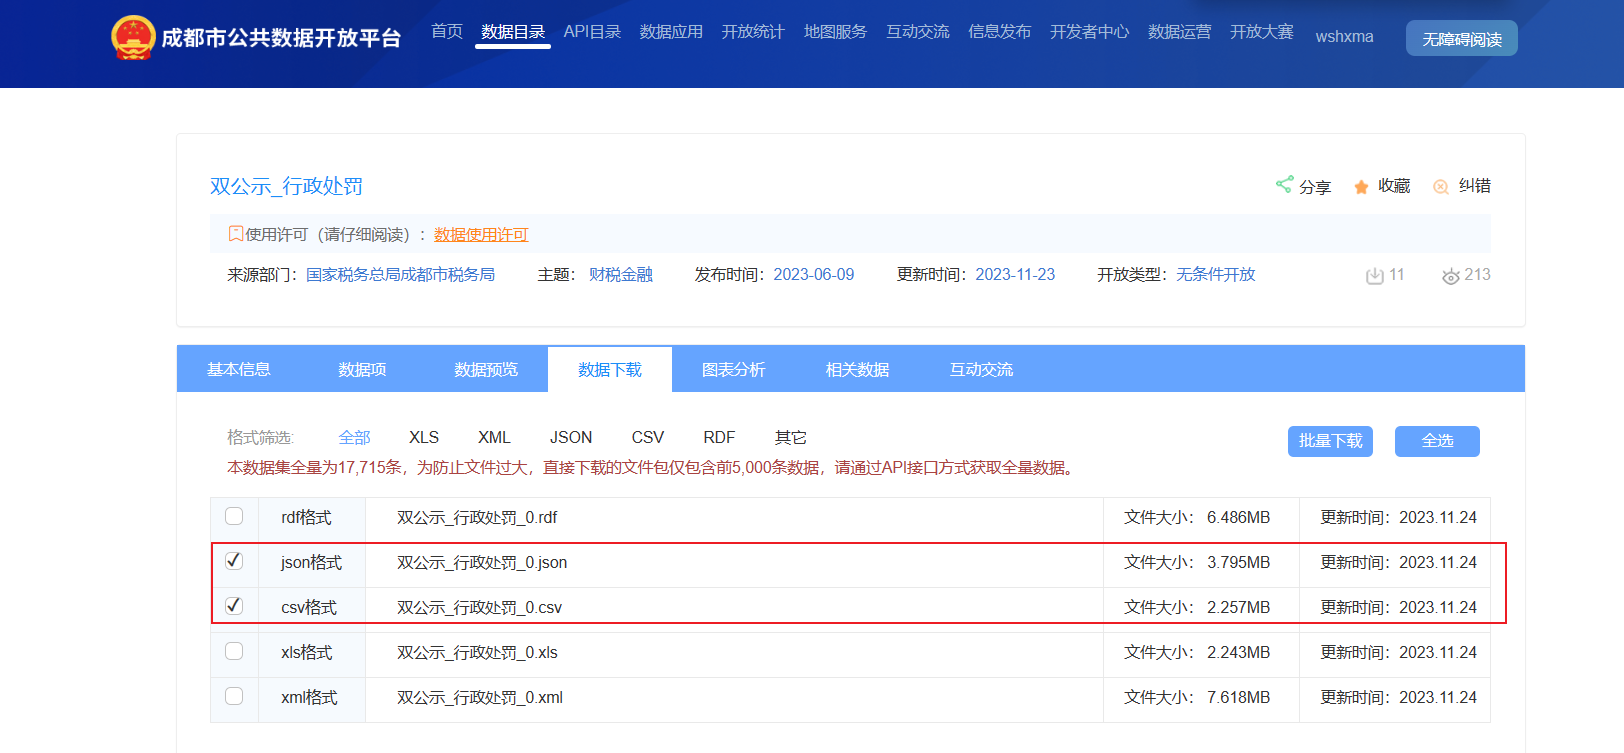Click the 纠错 label
The width and height of the screenshot is (1624, 753).
[x=1475, y=186]
